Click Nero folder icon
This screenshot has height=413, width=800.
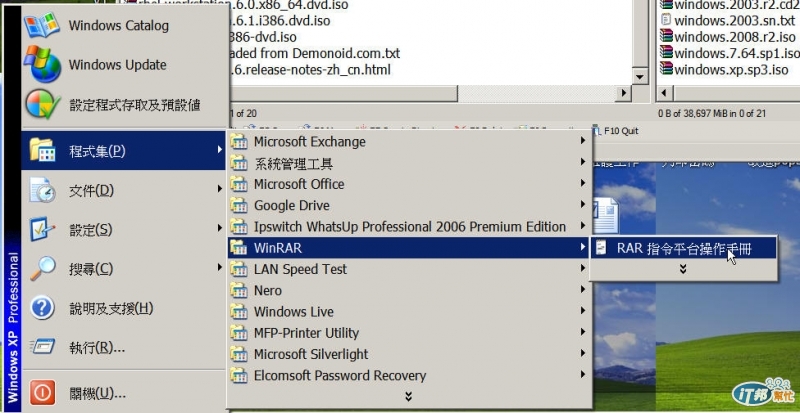[x=239, y=290]
